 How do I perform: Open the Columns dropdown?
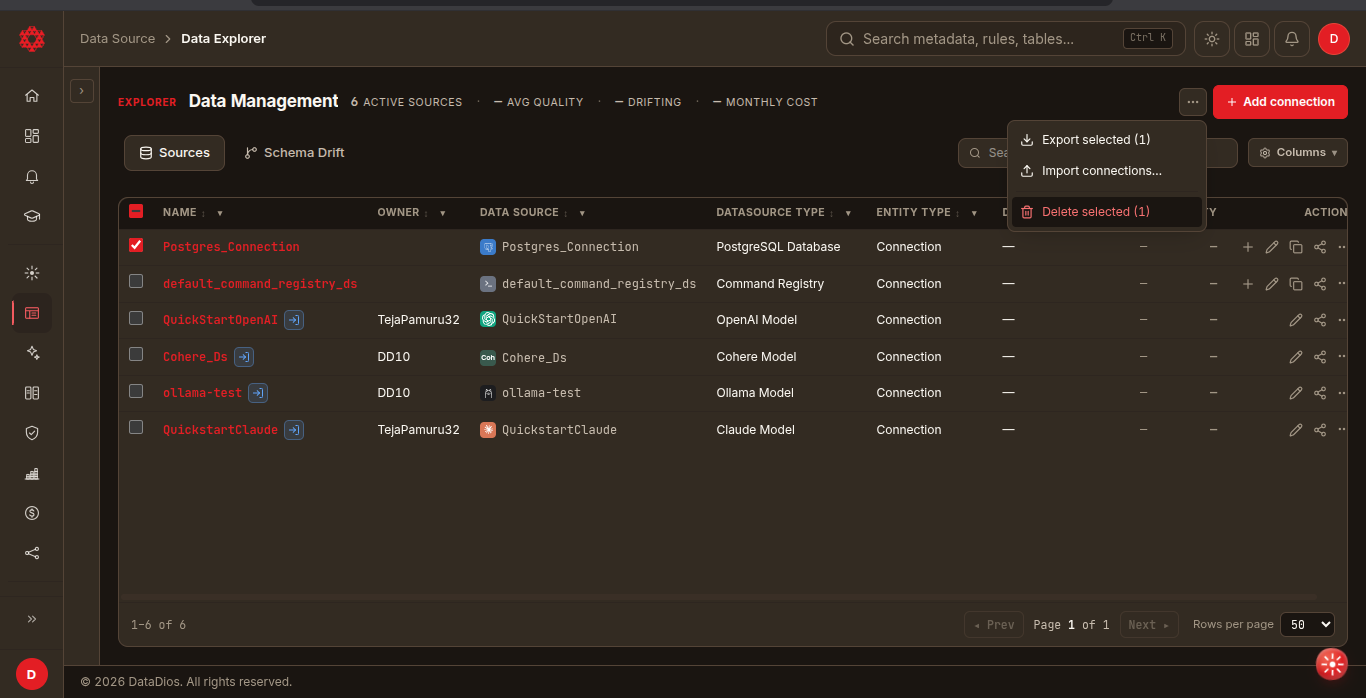[1298, 152]
